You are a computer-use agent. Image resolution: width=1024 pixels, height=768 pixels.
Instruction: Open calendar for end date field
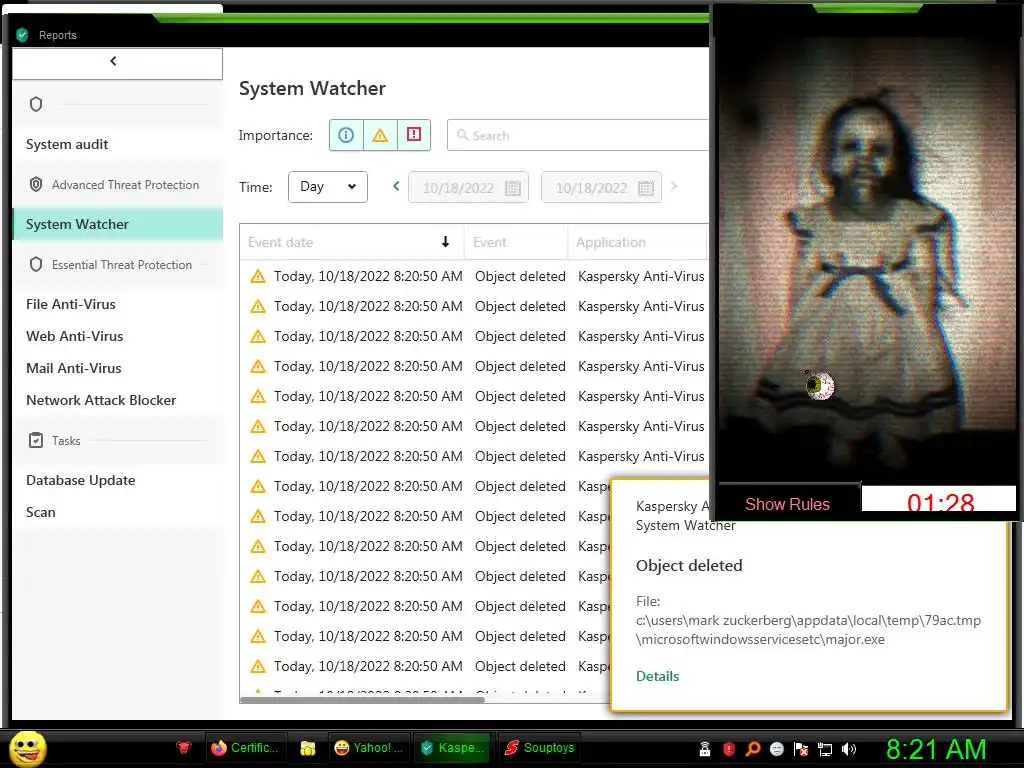(645, 188)
